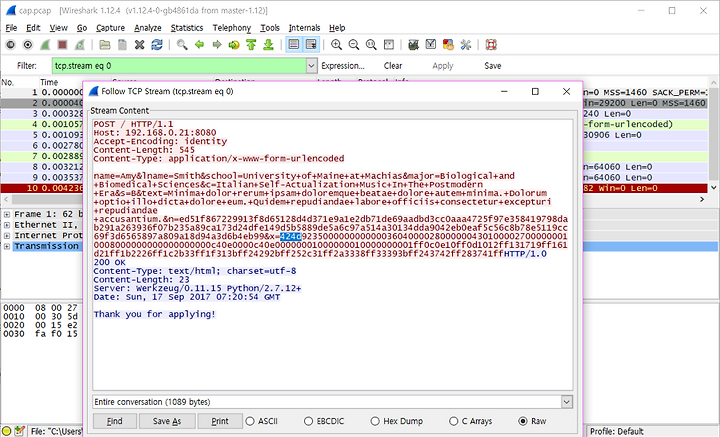This screenshot has height=437, width=720.
Task: Click packet list horizontal scroll right arrow
Action: pos(702,199)
